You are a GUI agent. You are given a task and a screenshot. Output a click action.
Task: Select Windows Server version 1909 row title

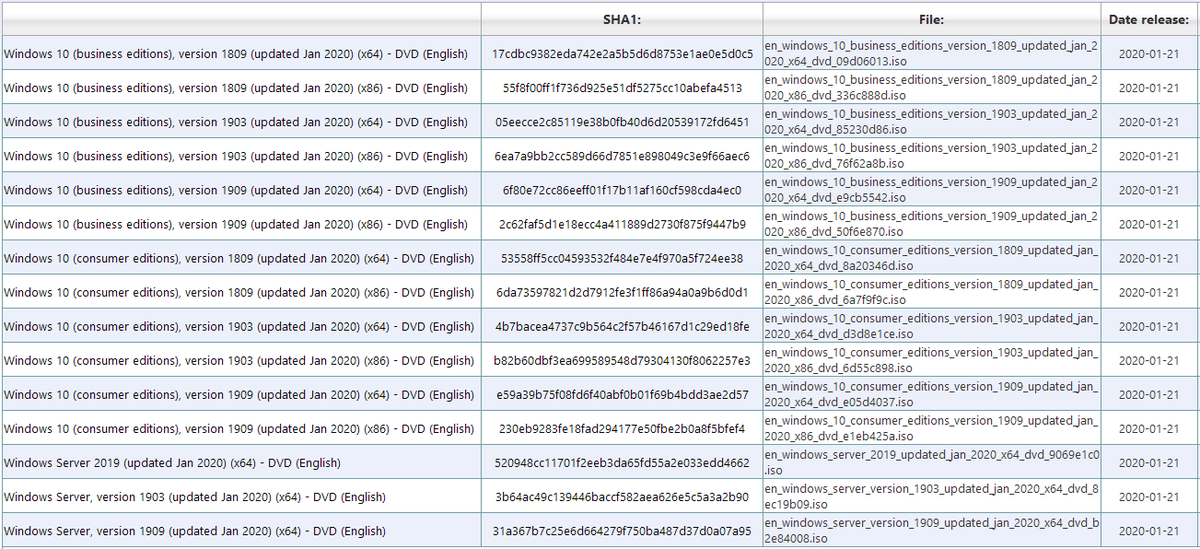[x=194, y=531]
